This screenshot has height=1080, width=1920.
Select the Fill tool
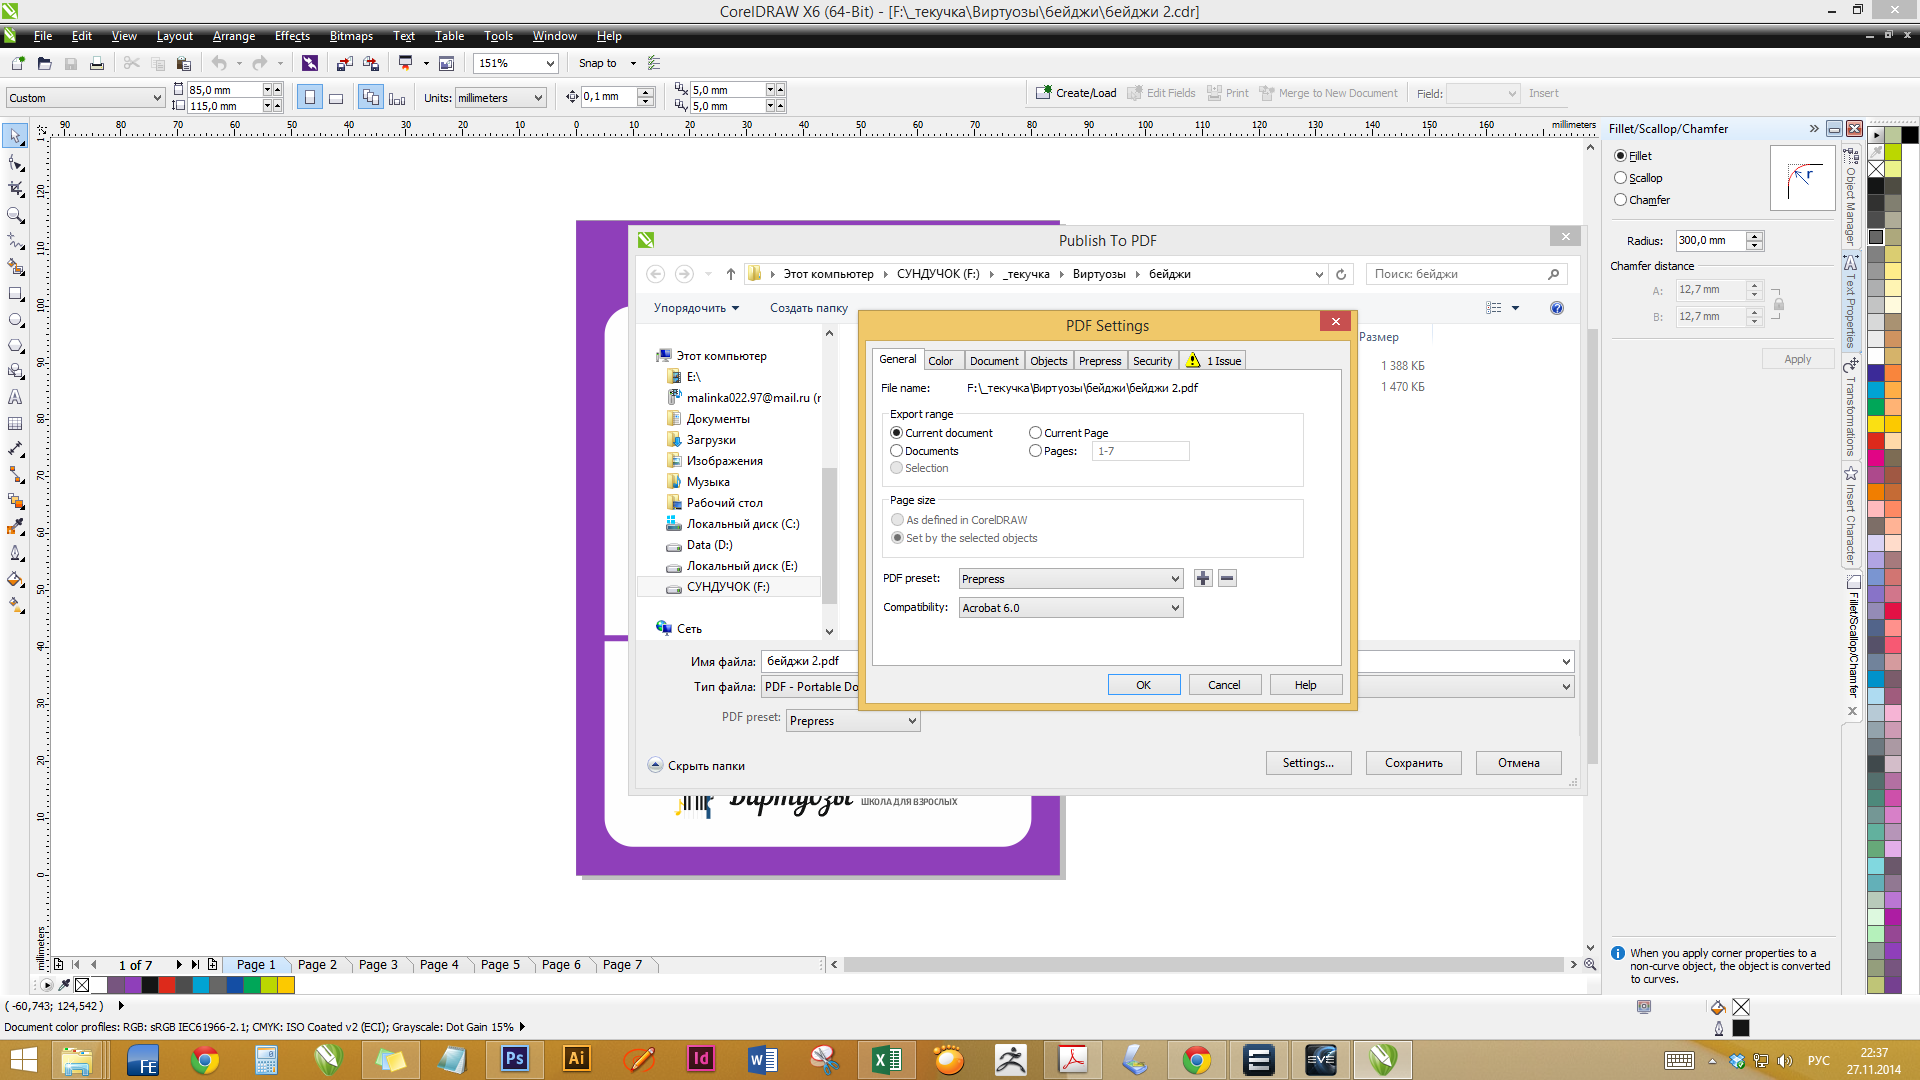click(15, 579)
